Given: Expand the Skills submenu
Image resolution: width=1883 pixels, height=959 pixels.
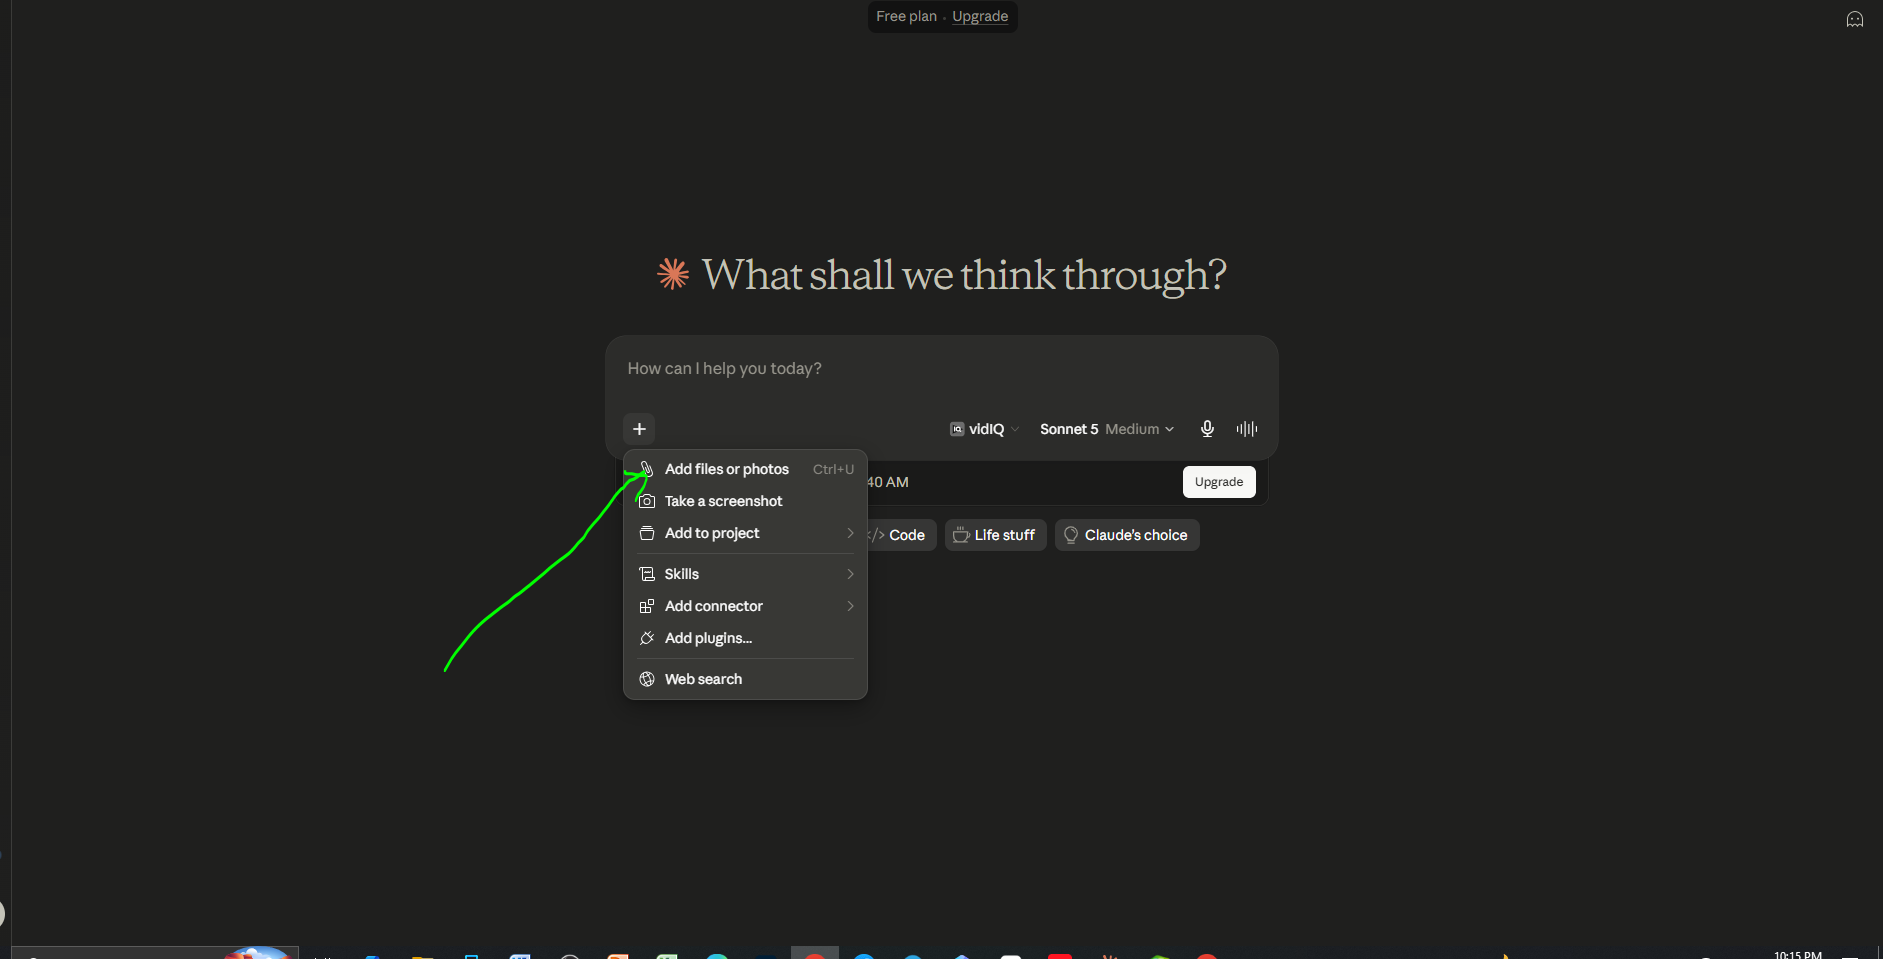Looking at the screenshot, I should click(745, 574).
